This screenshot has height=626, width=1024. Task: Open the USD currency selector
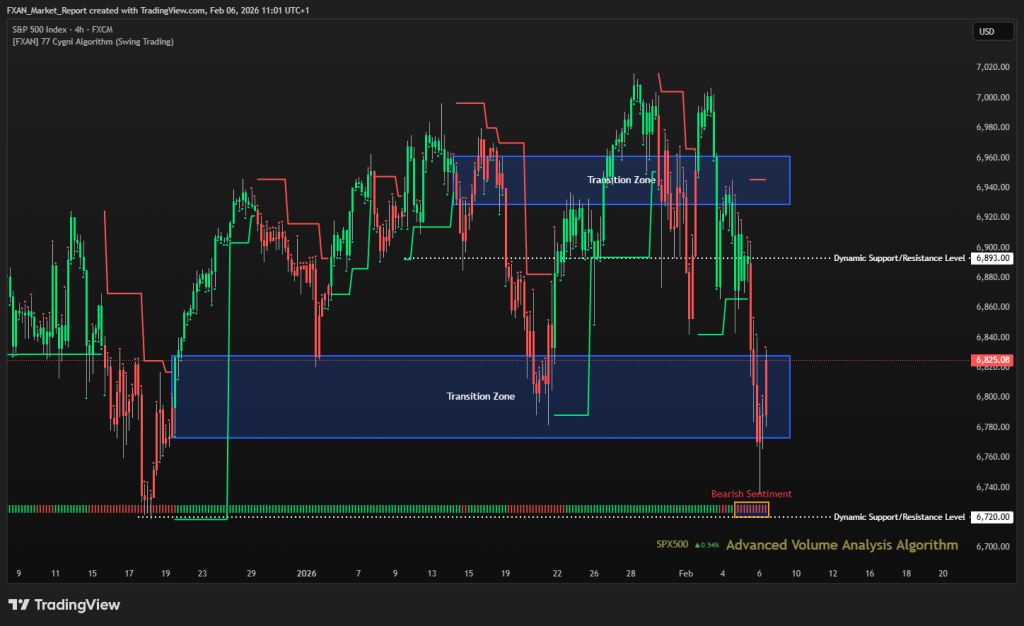(x=985, y=32)
